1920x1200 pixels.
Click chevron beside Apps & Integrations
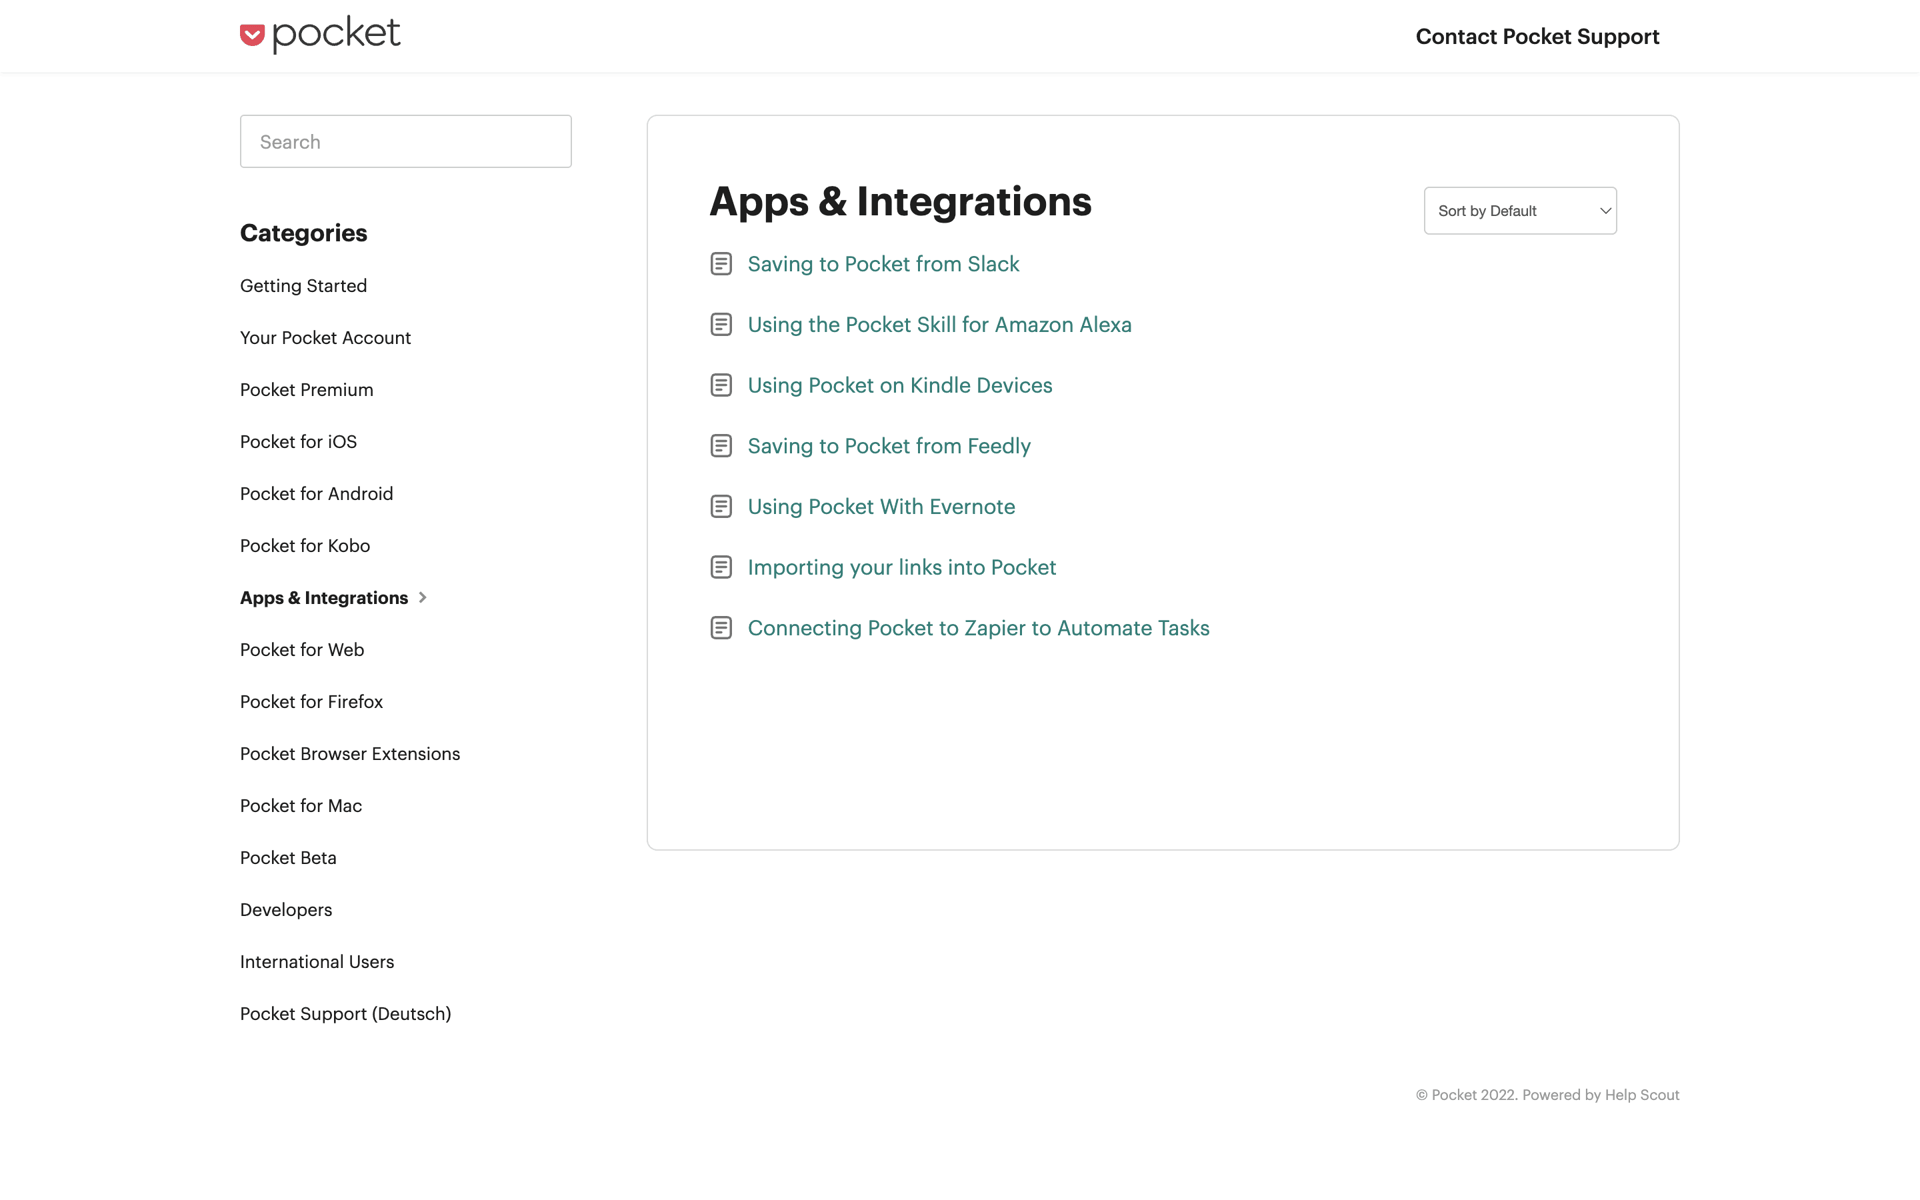423,598
